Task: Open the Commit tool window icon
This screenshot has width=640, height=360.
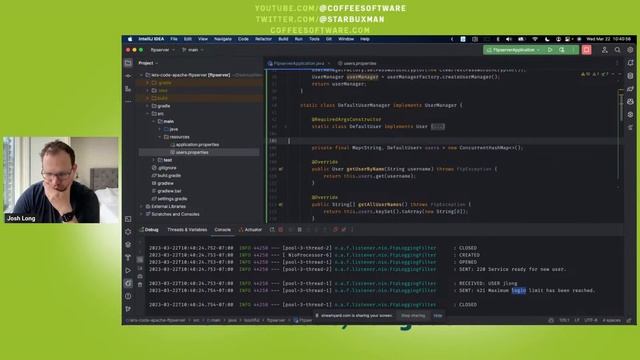Action: click(128, 76)
